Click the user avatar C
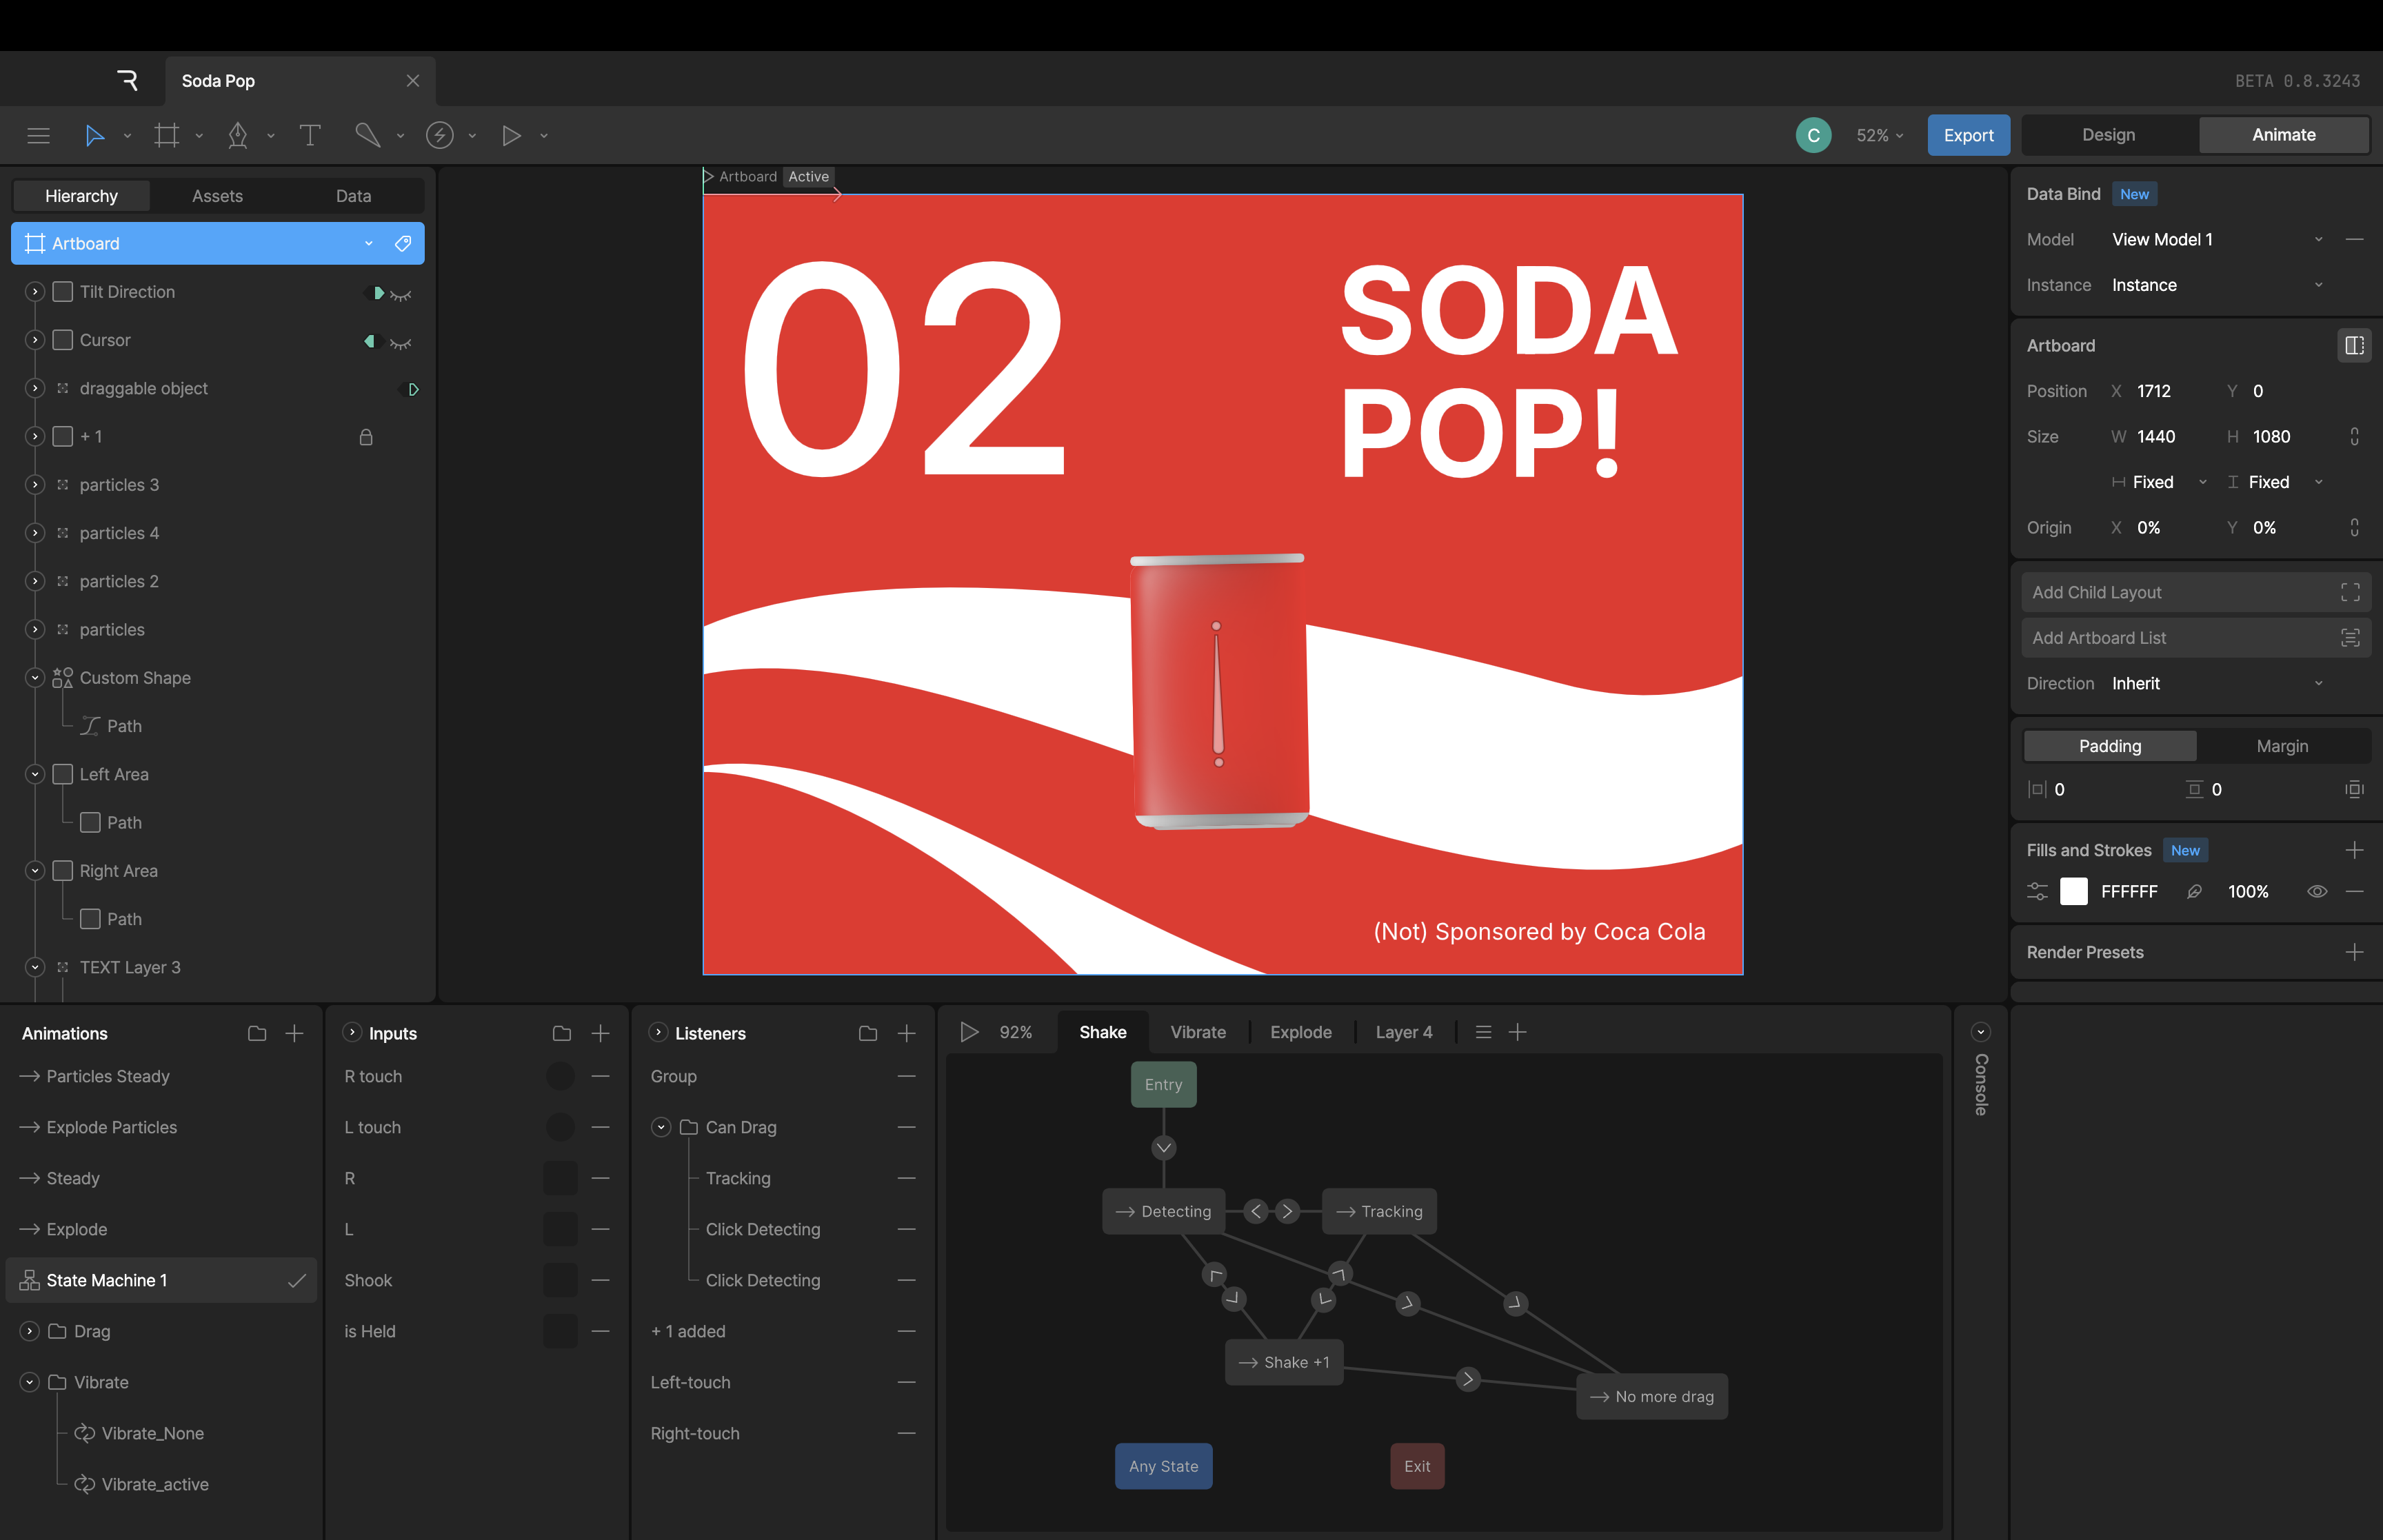 (1813, 135)
